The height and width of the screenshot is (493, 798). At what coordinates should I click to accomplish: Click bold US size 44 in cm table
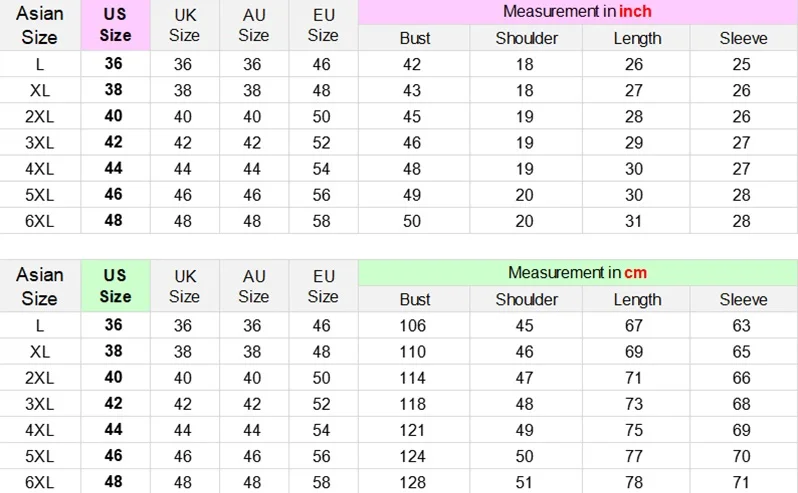tap(113, 429)
